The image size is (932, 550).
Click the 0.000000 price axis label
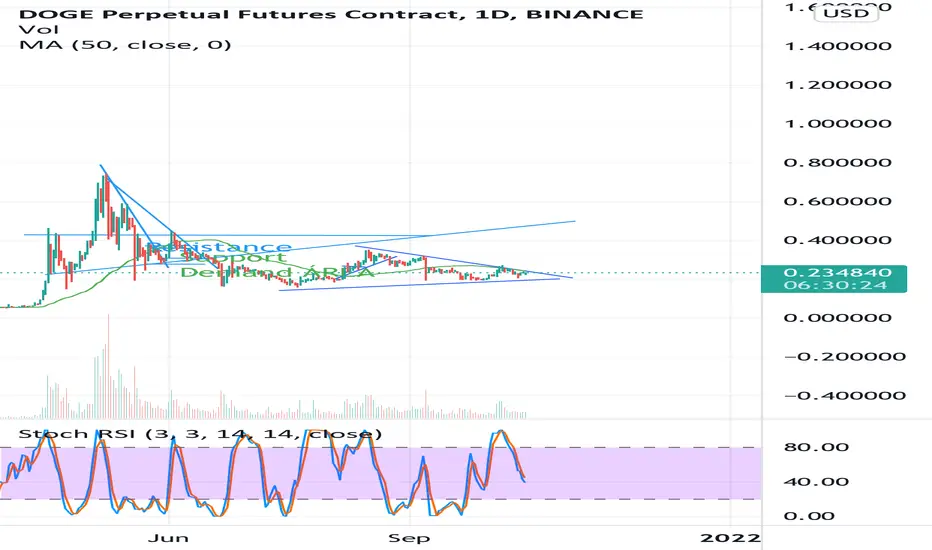[x=838, y=318]
